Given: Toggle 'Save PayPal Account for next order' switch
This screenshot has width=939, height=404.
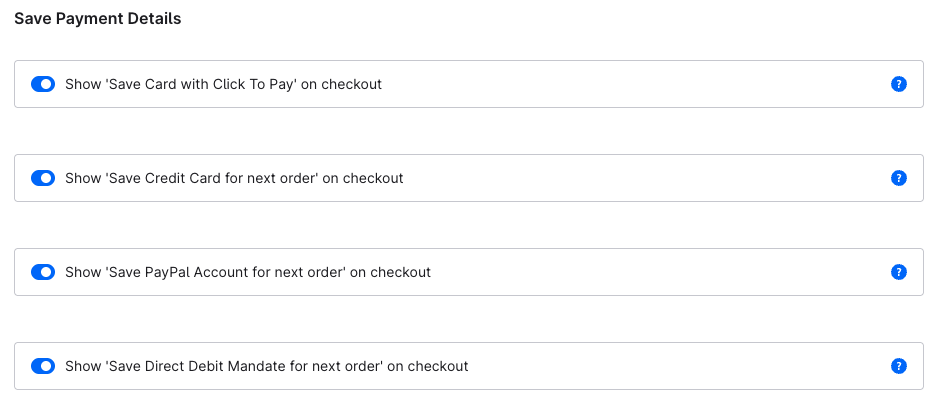Looking at the screenshot, I should click(43, 272).
